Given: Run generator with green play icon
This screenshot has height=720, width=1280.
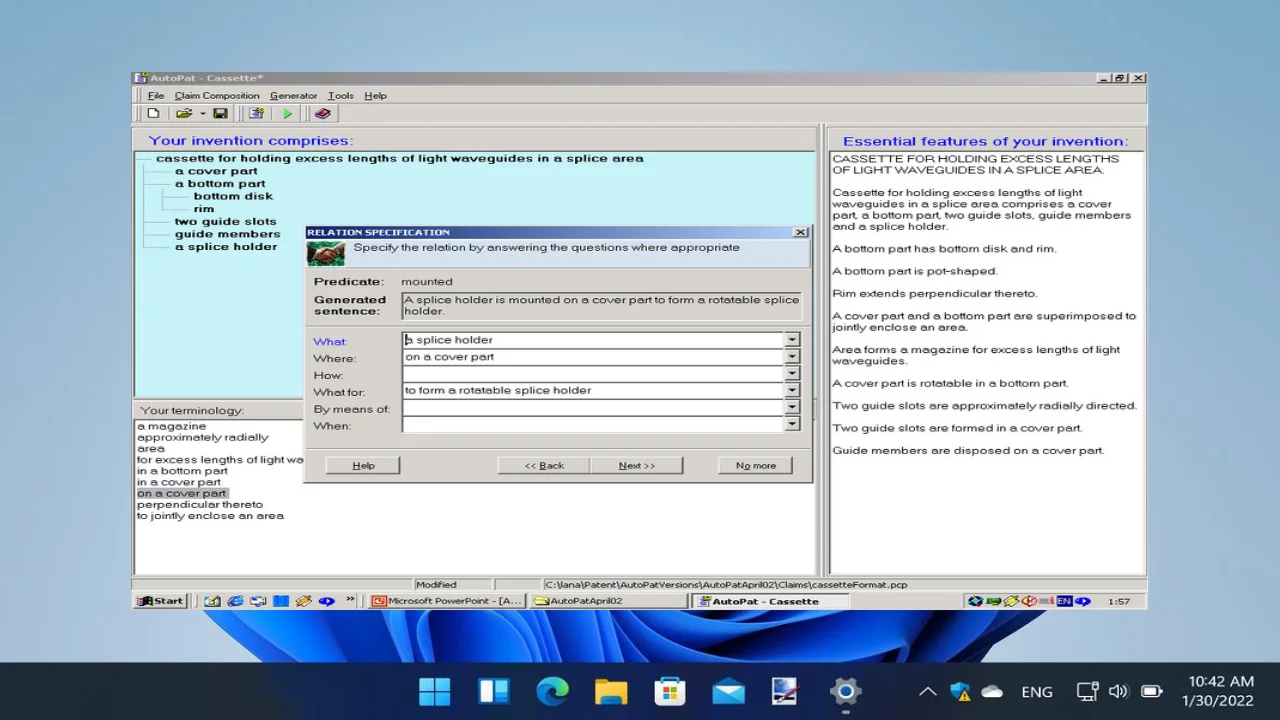Looking at the screenshot, I should click(x=288, y=114).
